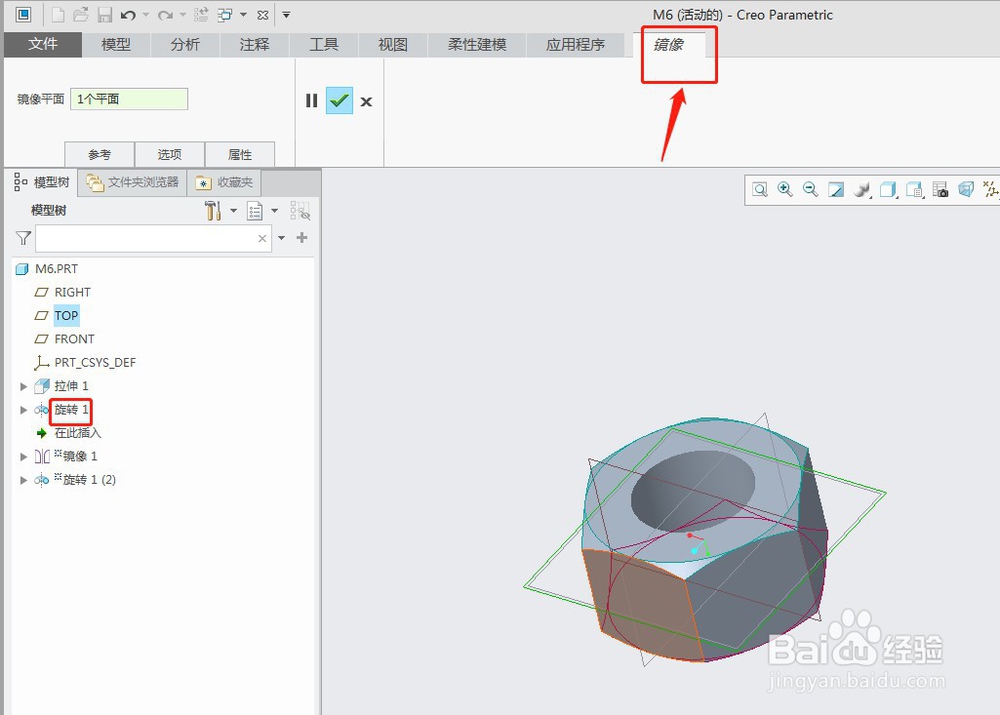The width and height of the screenshot is (1000, 715).
Task: Open the 参考 panel tab
Action: (x=99, y=154)
